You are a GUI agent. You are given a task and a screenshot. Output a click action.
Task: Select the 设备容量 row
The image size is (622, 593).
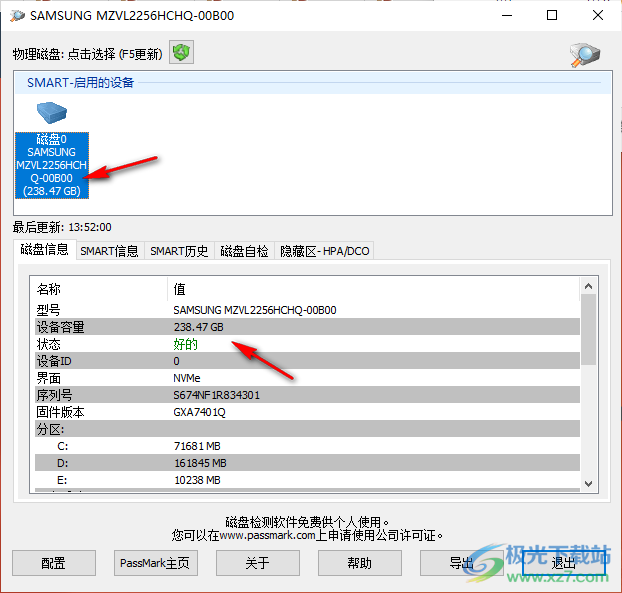(x=307, y=327)
